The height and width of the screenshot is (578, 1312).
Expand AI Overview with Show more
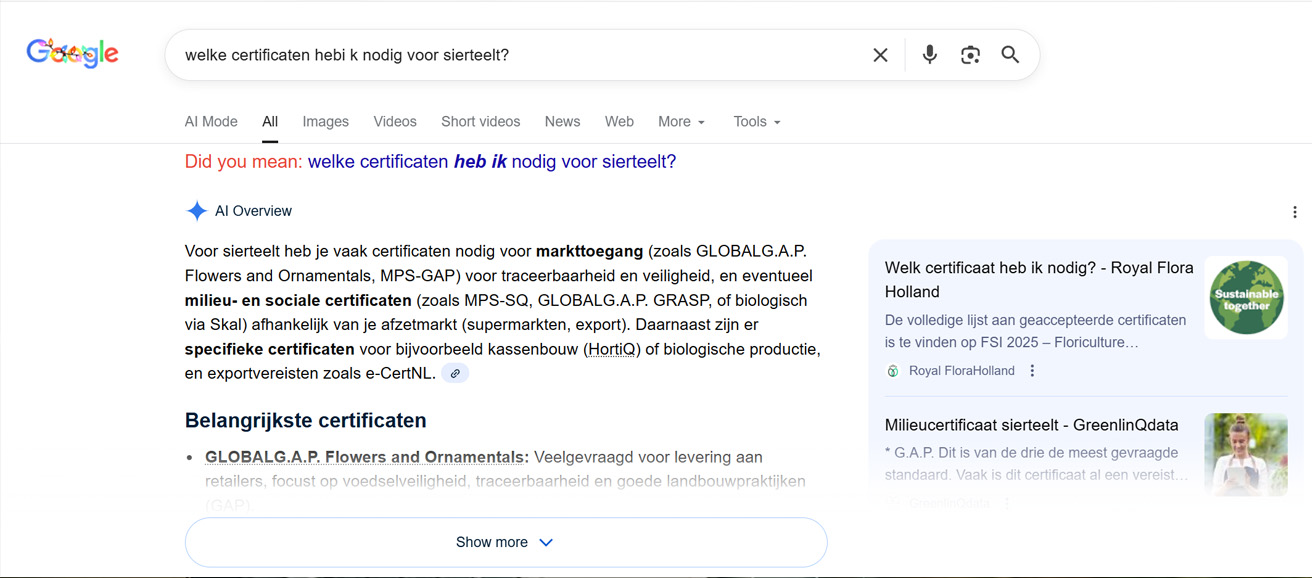point(505,542)
